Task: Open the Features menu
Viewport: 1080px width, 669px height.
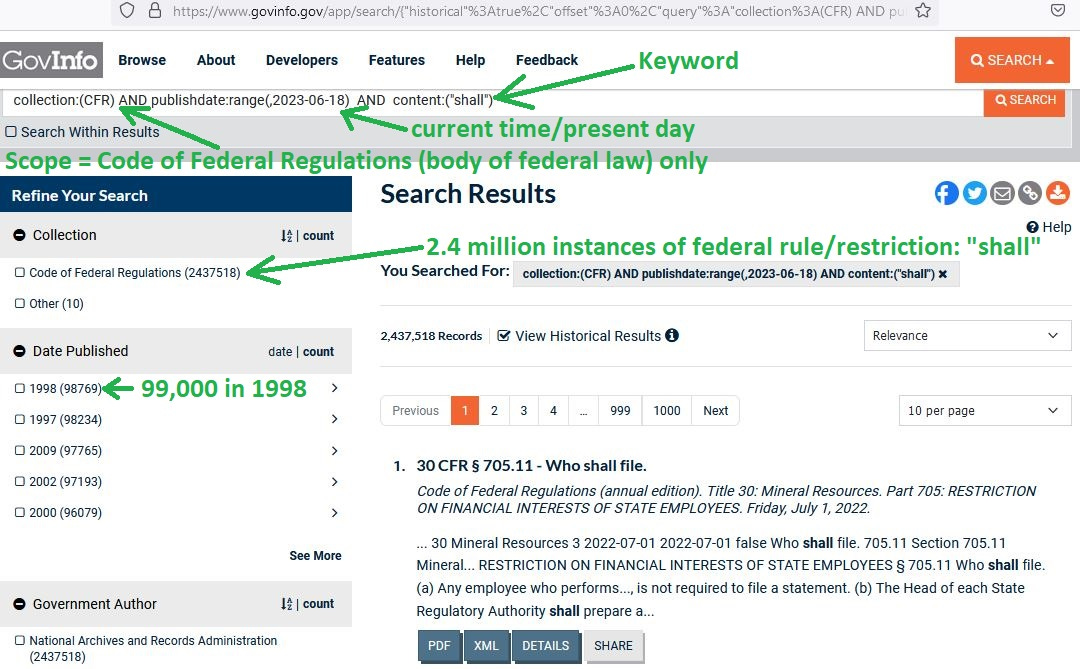Action: coord(397,60)
